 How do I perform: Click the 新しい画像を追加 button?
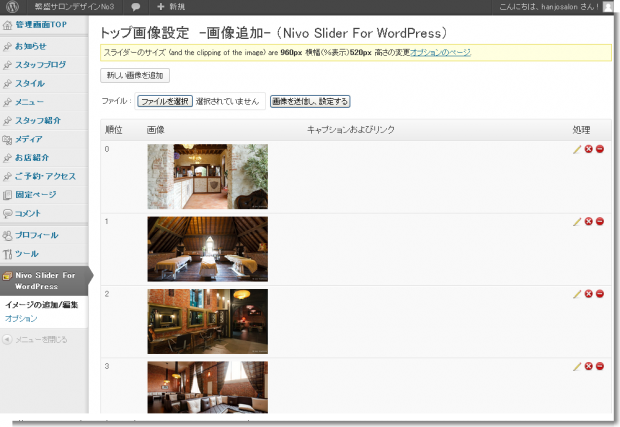click(x=136, y=75)
